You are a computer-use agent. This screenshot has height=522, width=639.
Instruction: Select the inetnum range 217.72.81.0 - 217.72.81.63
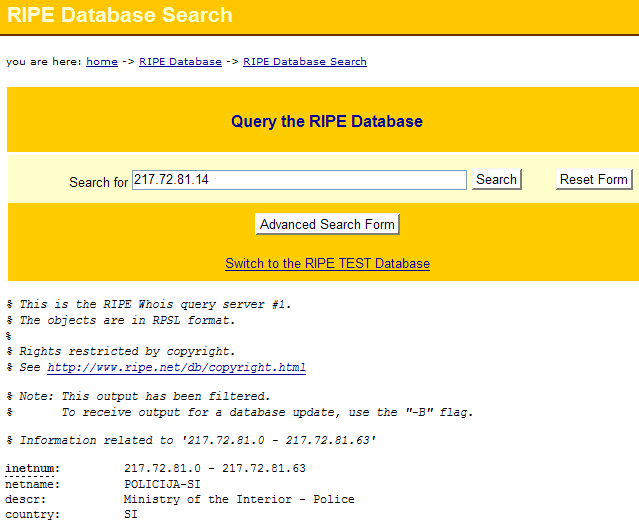tap(215, 469)
